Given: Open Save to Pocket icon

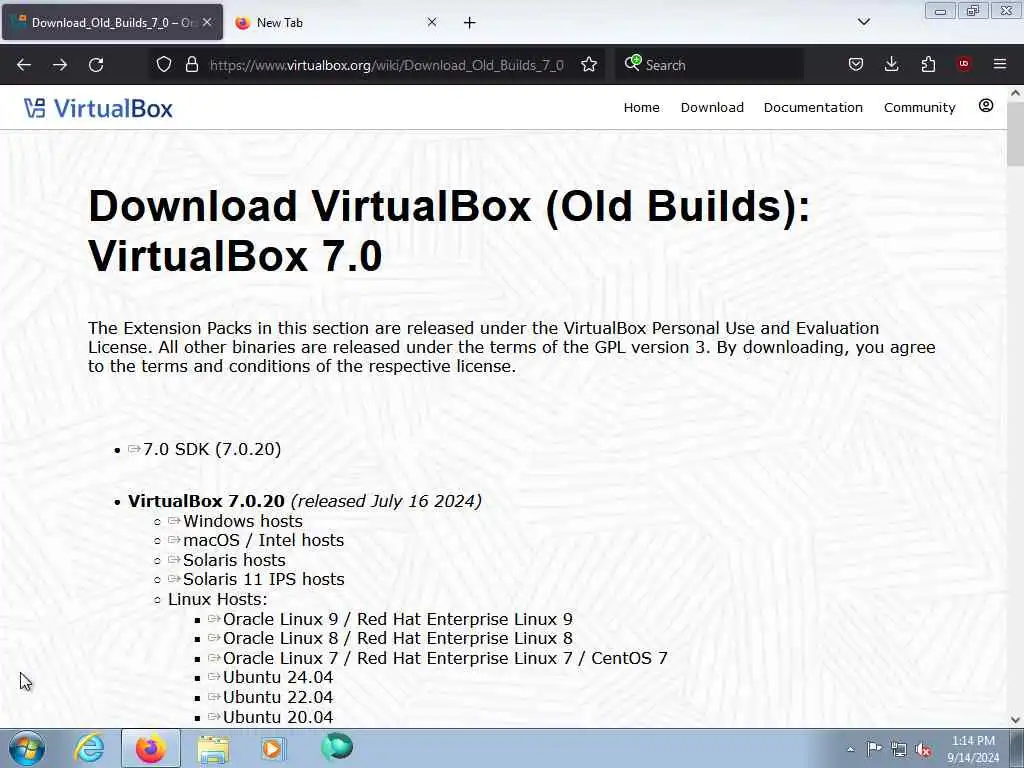Looking at the screenshot, I should coord(856,64).
